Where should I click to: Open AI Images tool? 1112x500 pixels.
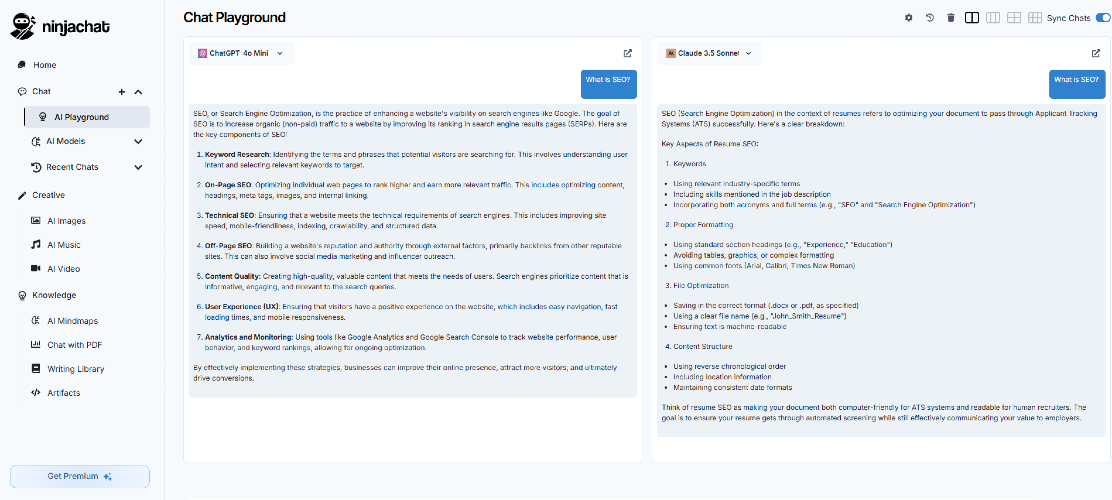coord(66,221)
